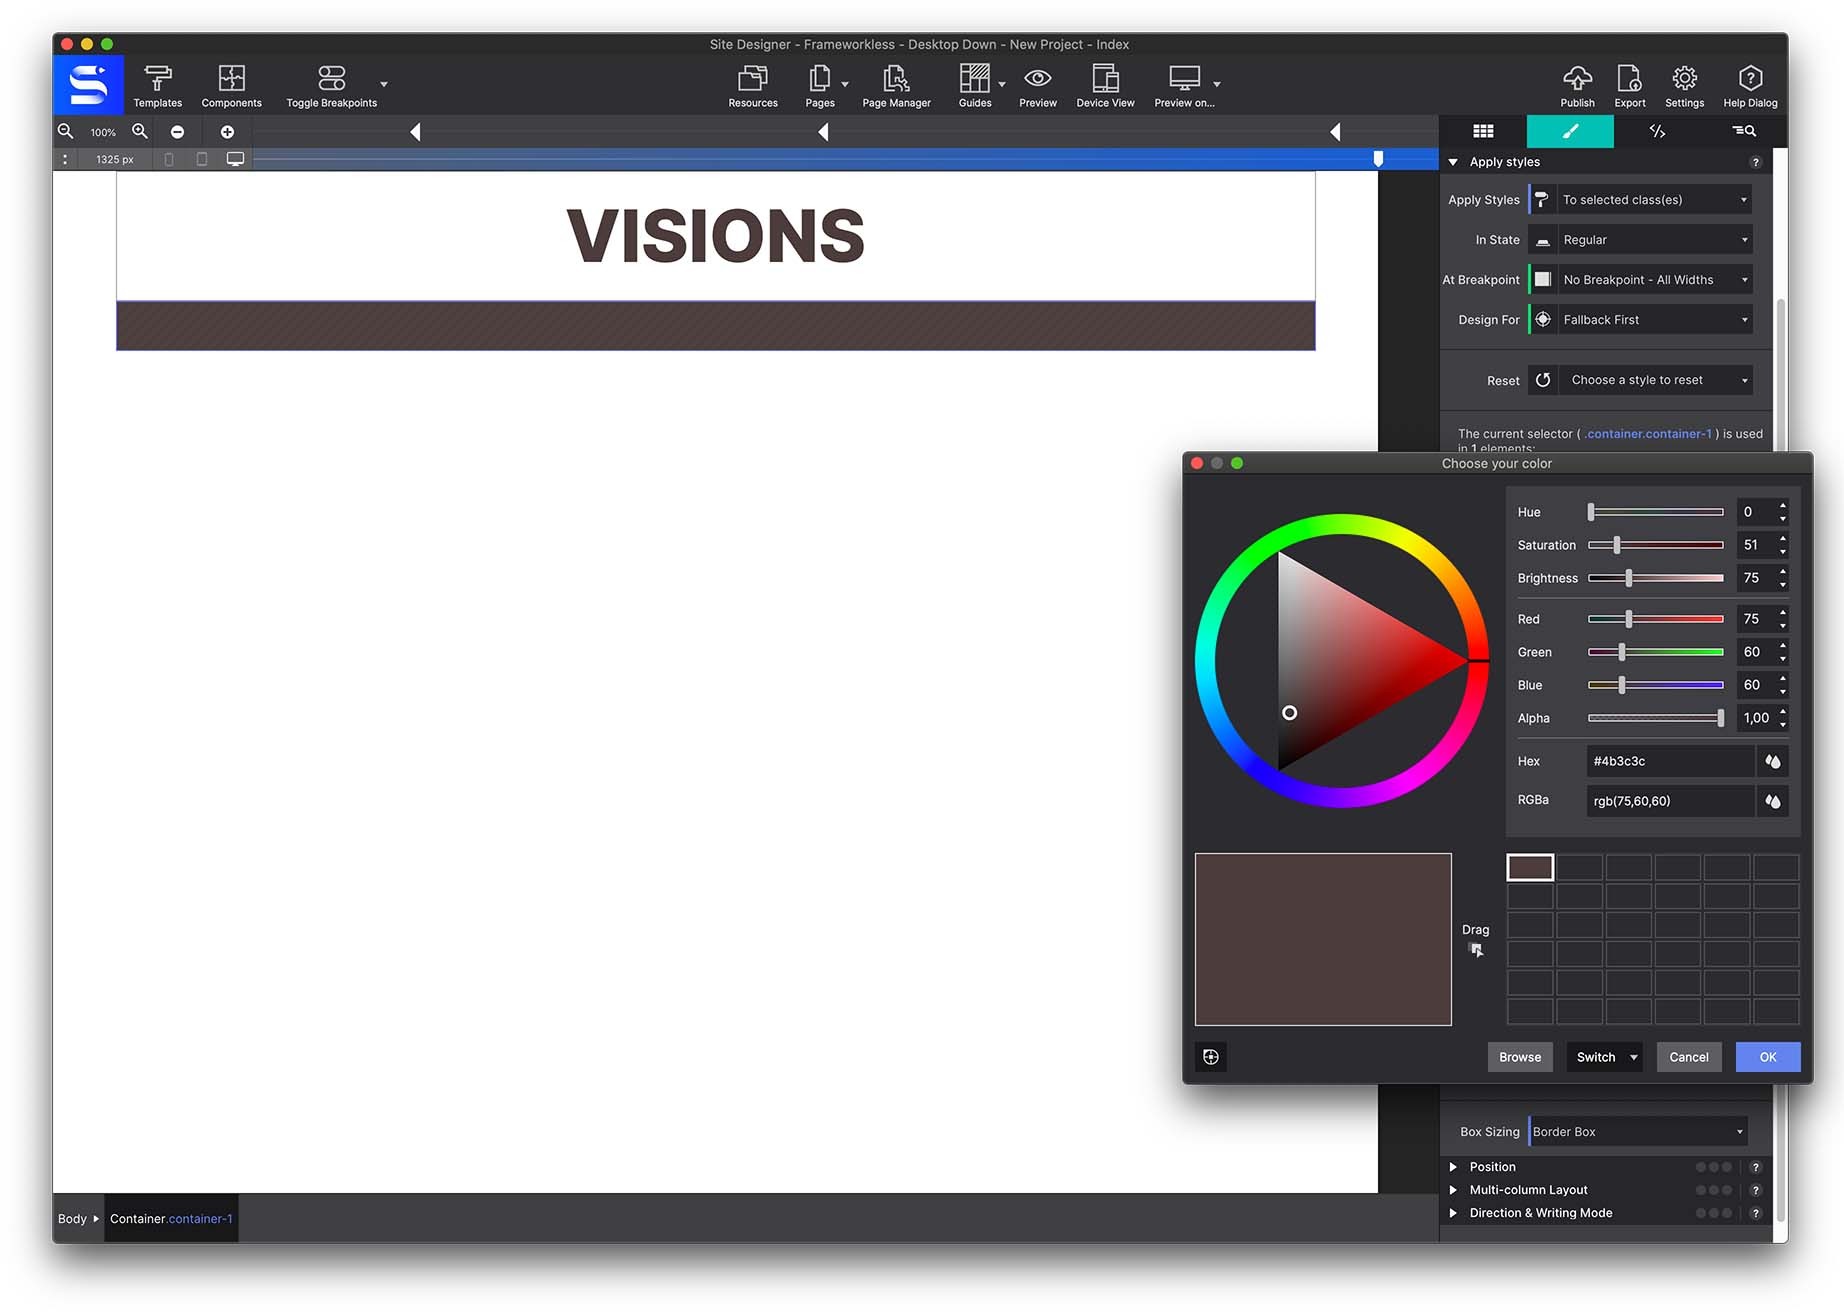Expand the Position section
This screenshot has height=1312, width=1844.
pyautogui.click(x=1453, y=1167)
